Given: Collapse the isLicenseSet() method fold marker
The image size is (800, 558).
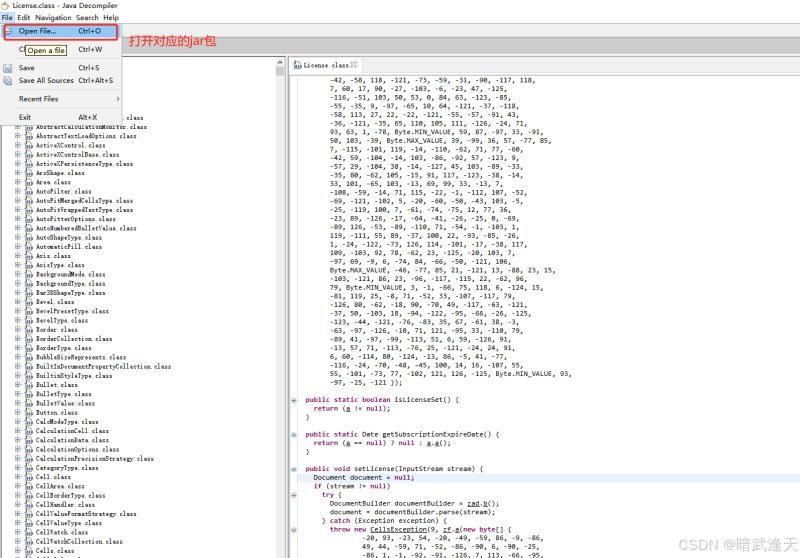Looking at the screenshot, I should tap(294, 400).
